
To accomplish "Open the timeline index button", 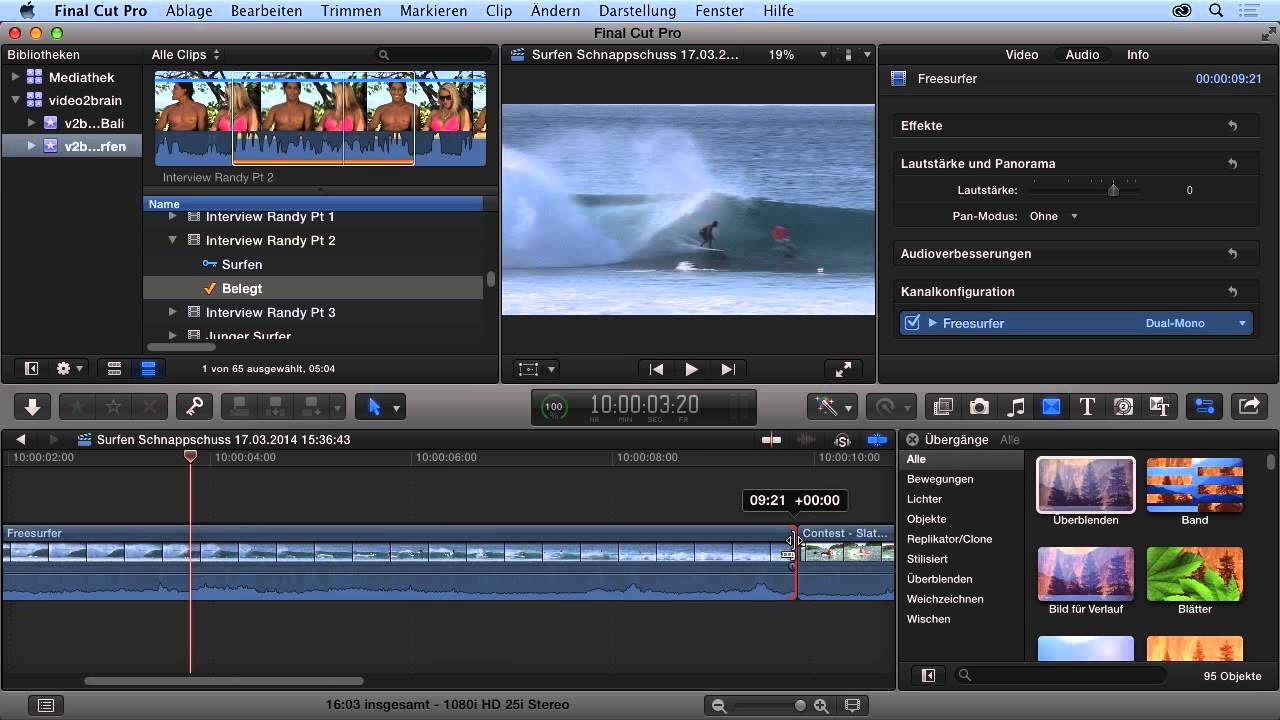I will [x=45, y=705].
